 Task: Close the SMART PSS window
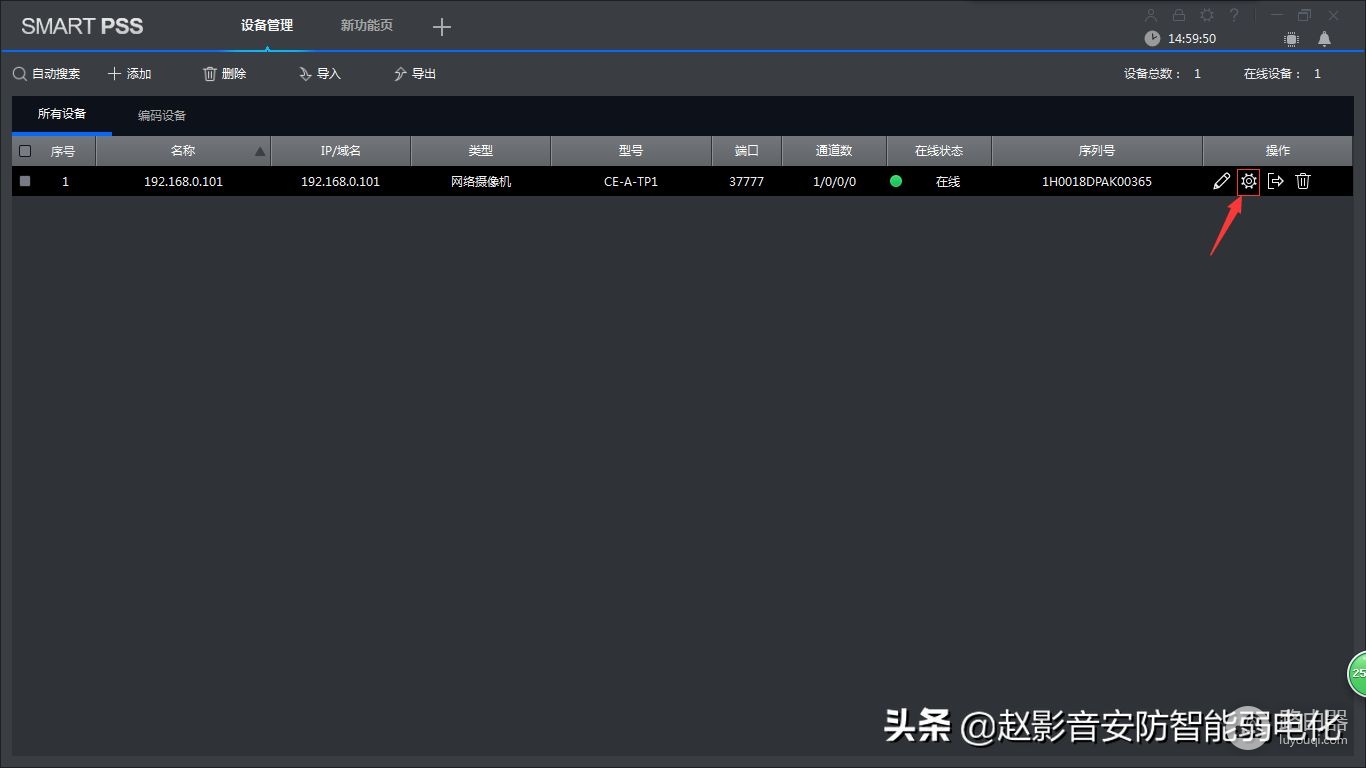click(x=1333, y=15)
